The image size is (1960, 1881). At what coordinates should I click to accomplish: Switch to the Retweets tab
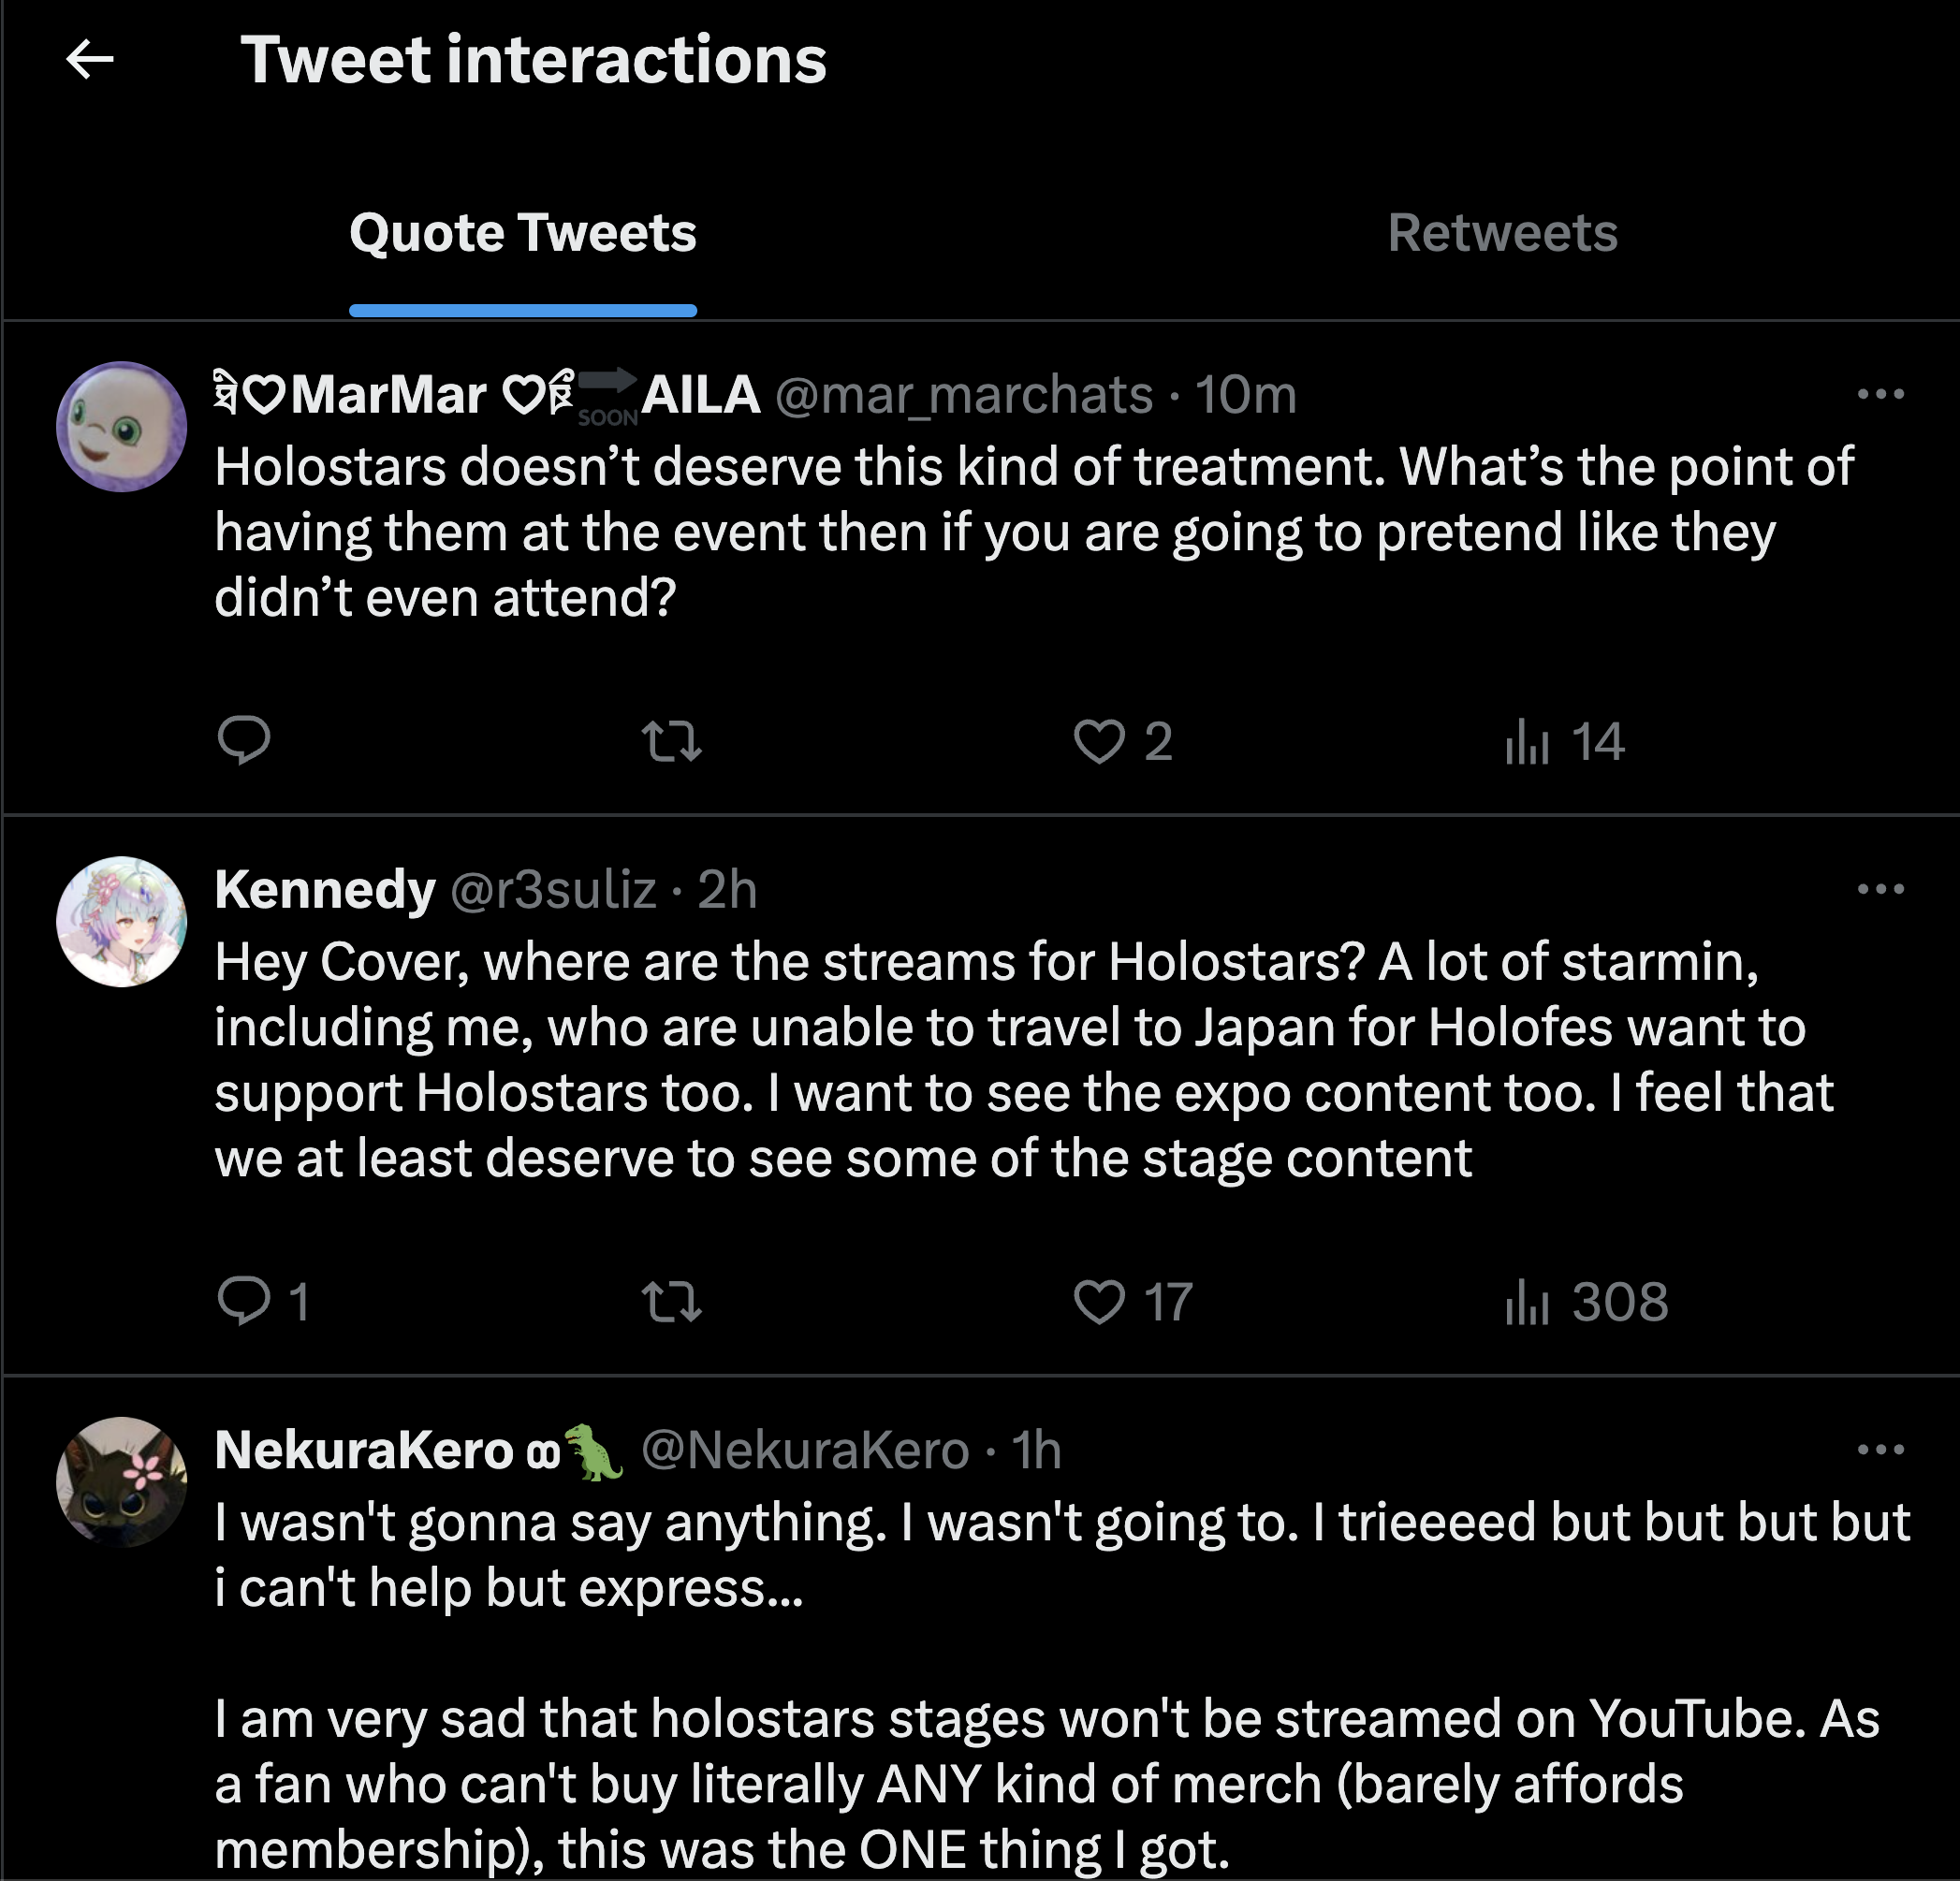click(1502, 233)
